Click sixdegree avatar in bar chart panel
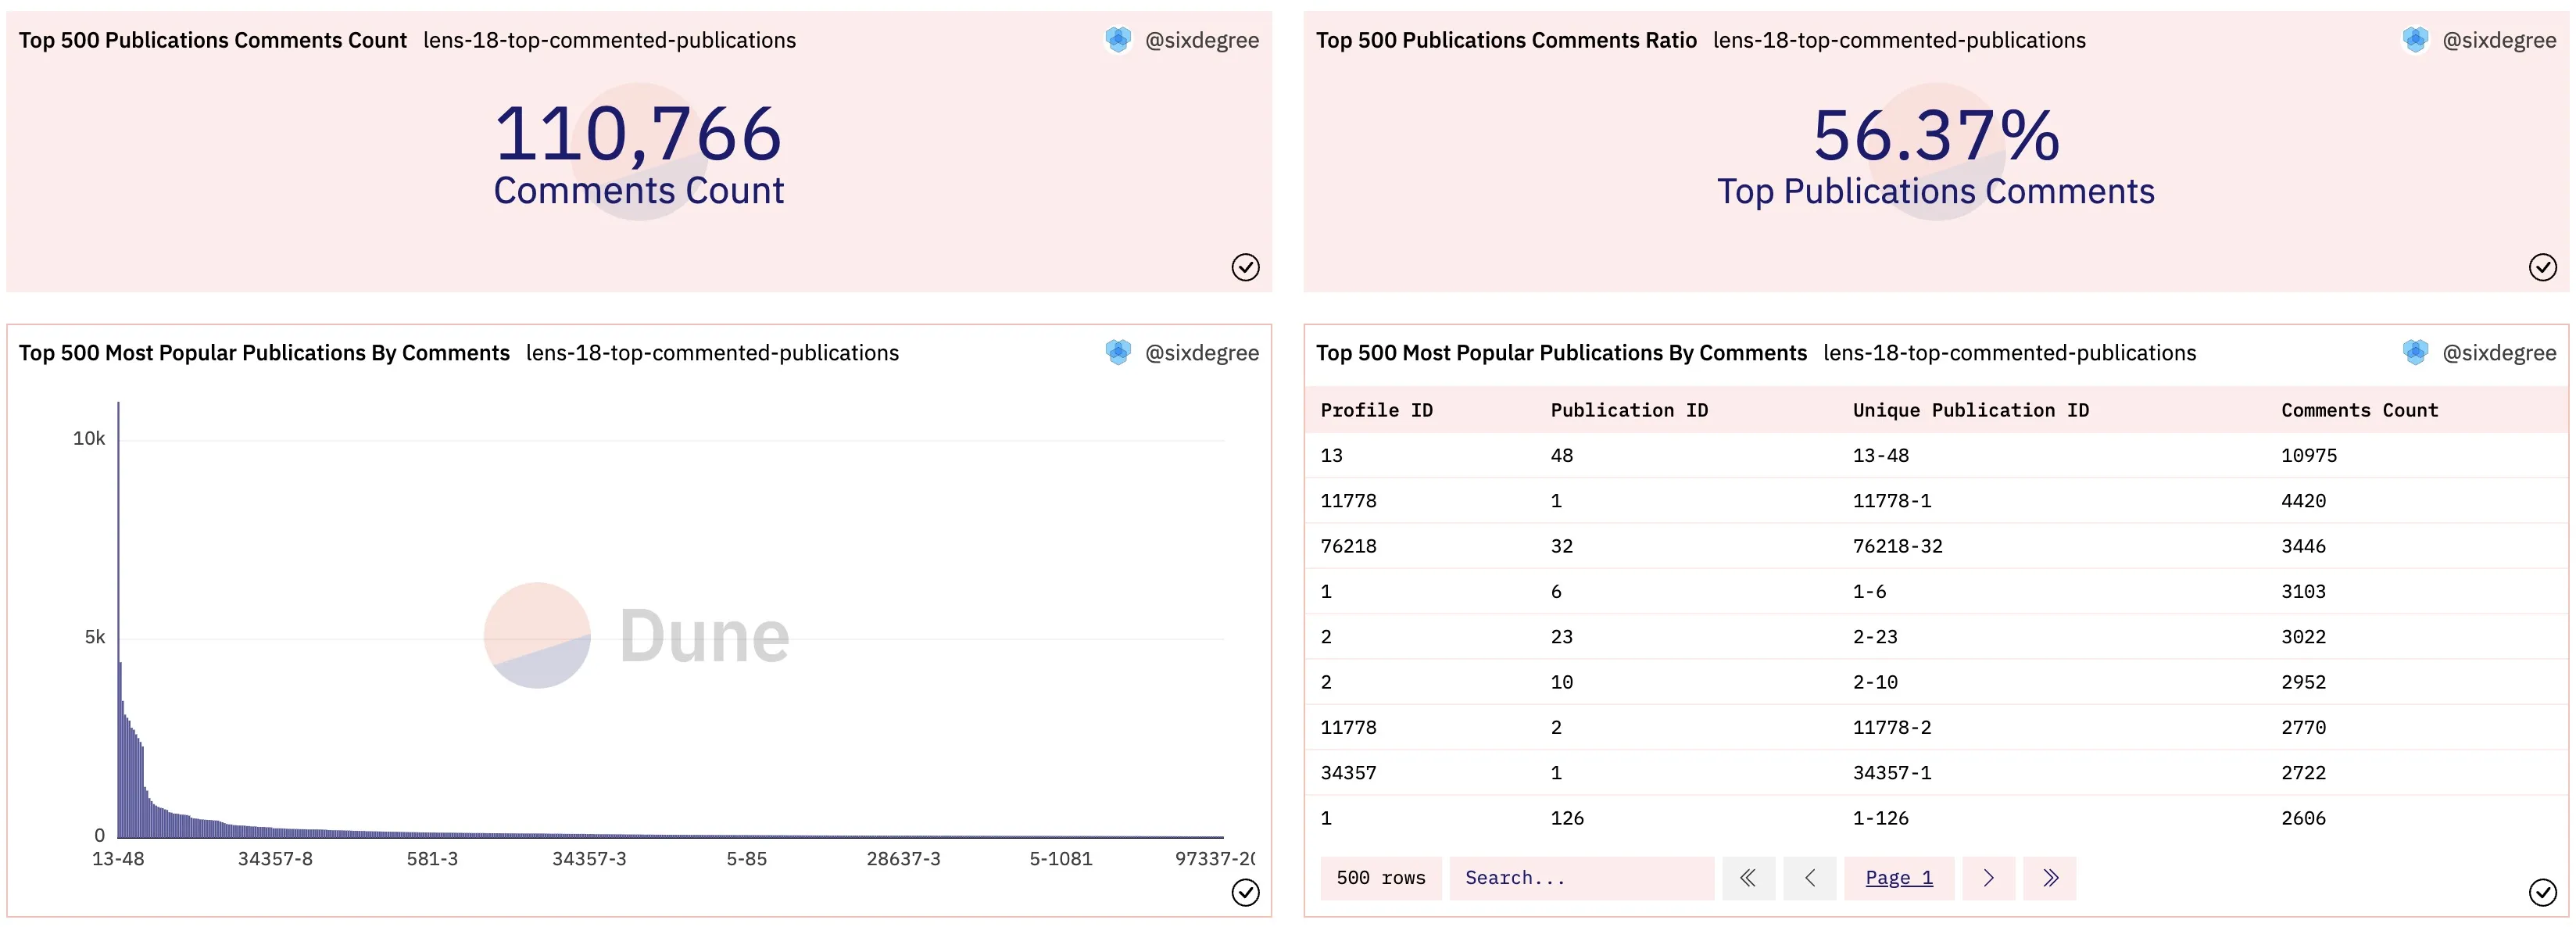This screenshot has height=927, width=2576. point(1118,352)
